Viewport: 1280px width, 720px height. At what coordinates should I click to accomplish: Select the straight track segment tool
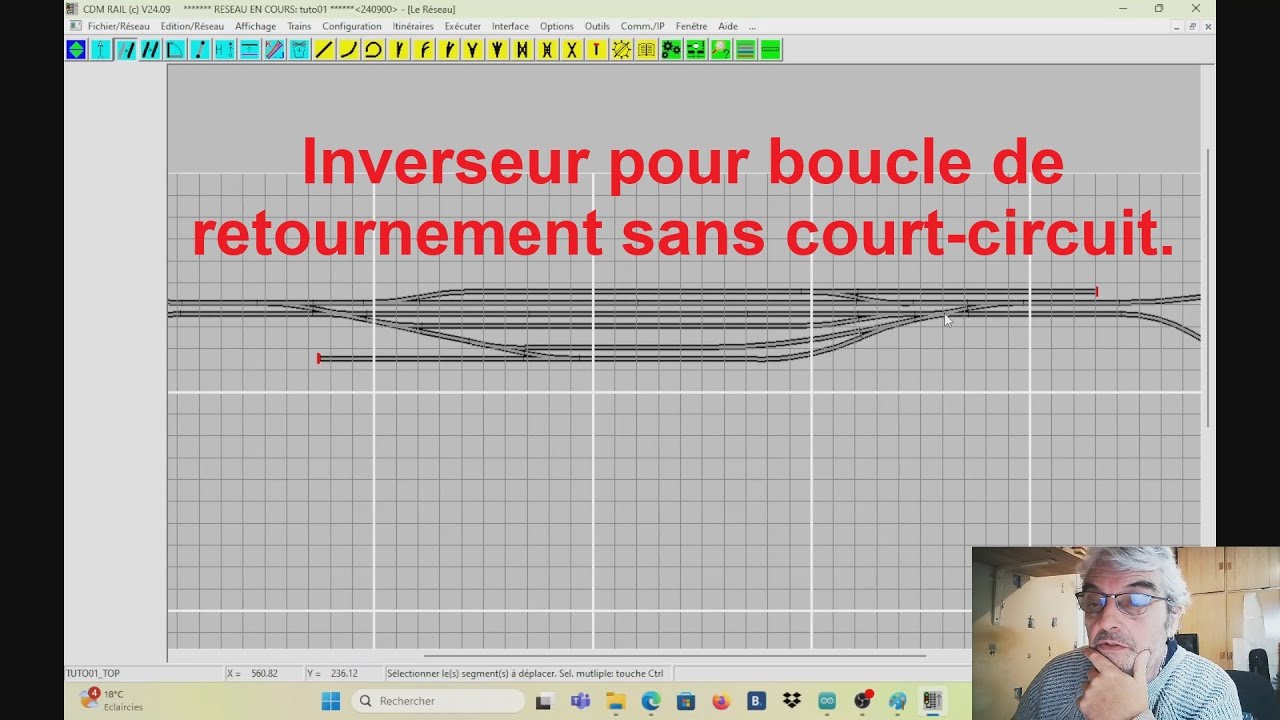[x=324, y=50]
